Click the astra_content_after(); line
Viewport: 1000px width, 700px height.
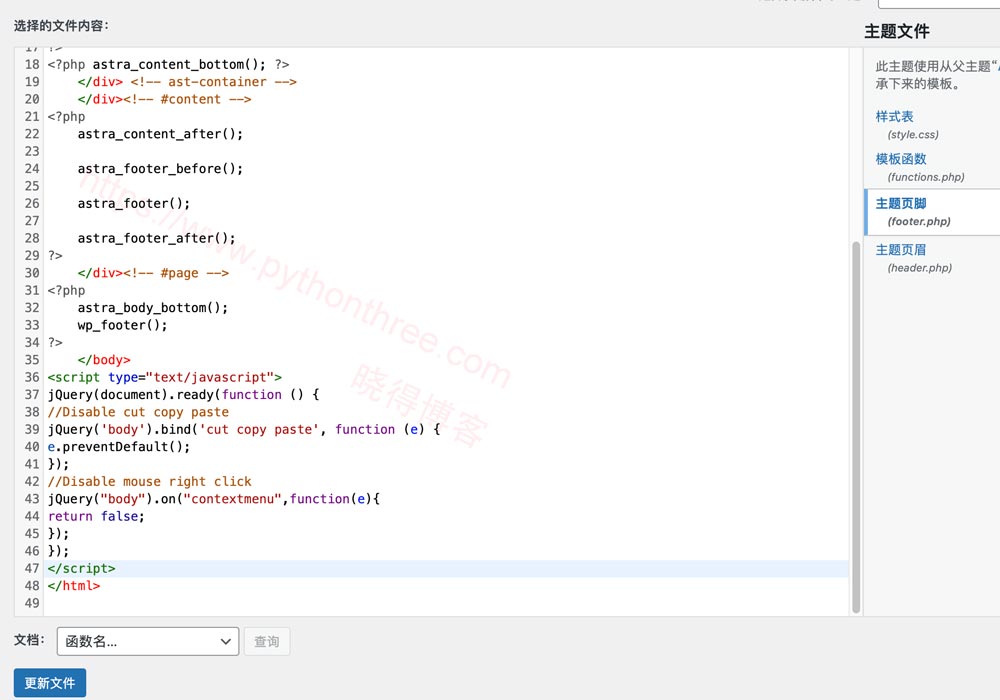(x=161, y=134)
